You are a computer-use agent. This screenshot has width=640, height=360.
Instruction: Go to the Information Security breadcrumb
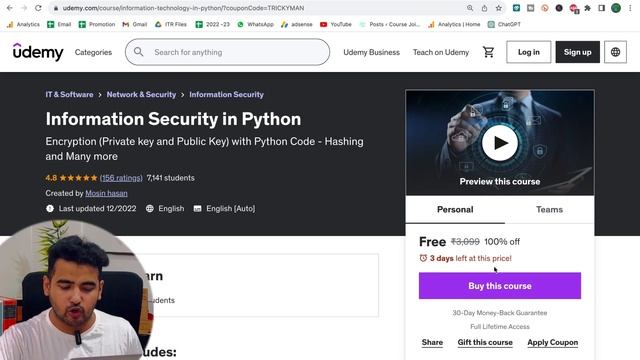pos(227,94)
